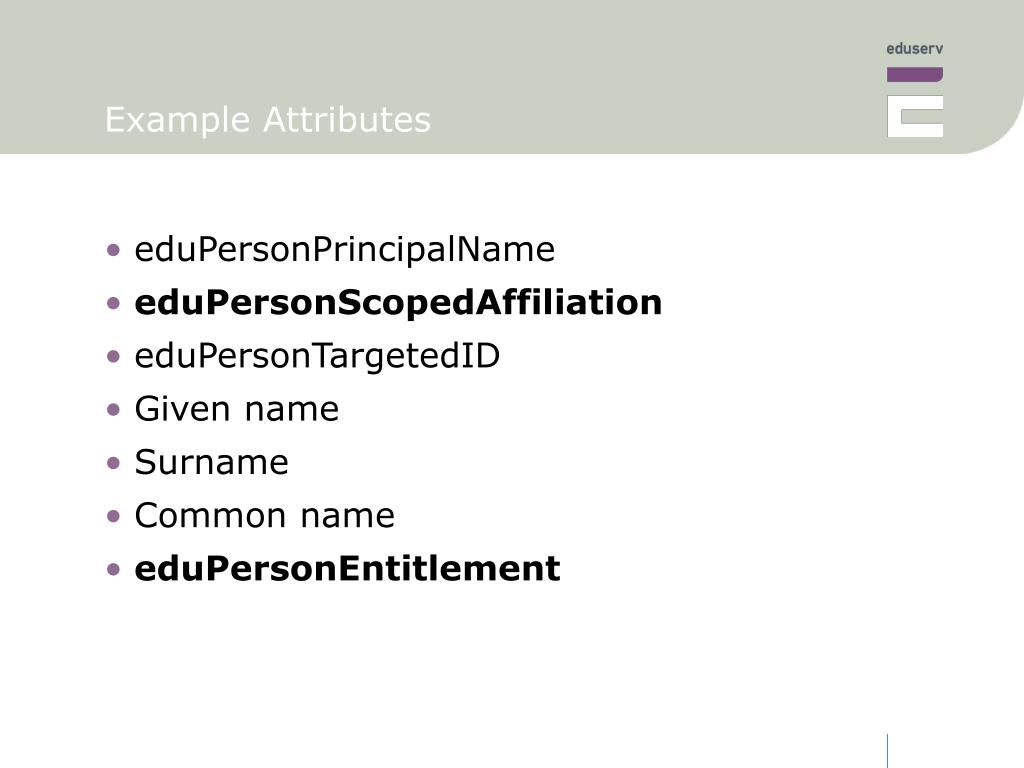This screenshot has width=1024, height=768.
Task: Select the bold eduPersonScopedAffiliation entry
Action: pyautogui.click(x=398, y=302)
